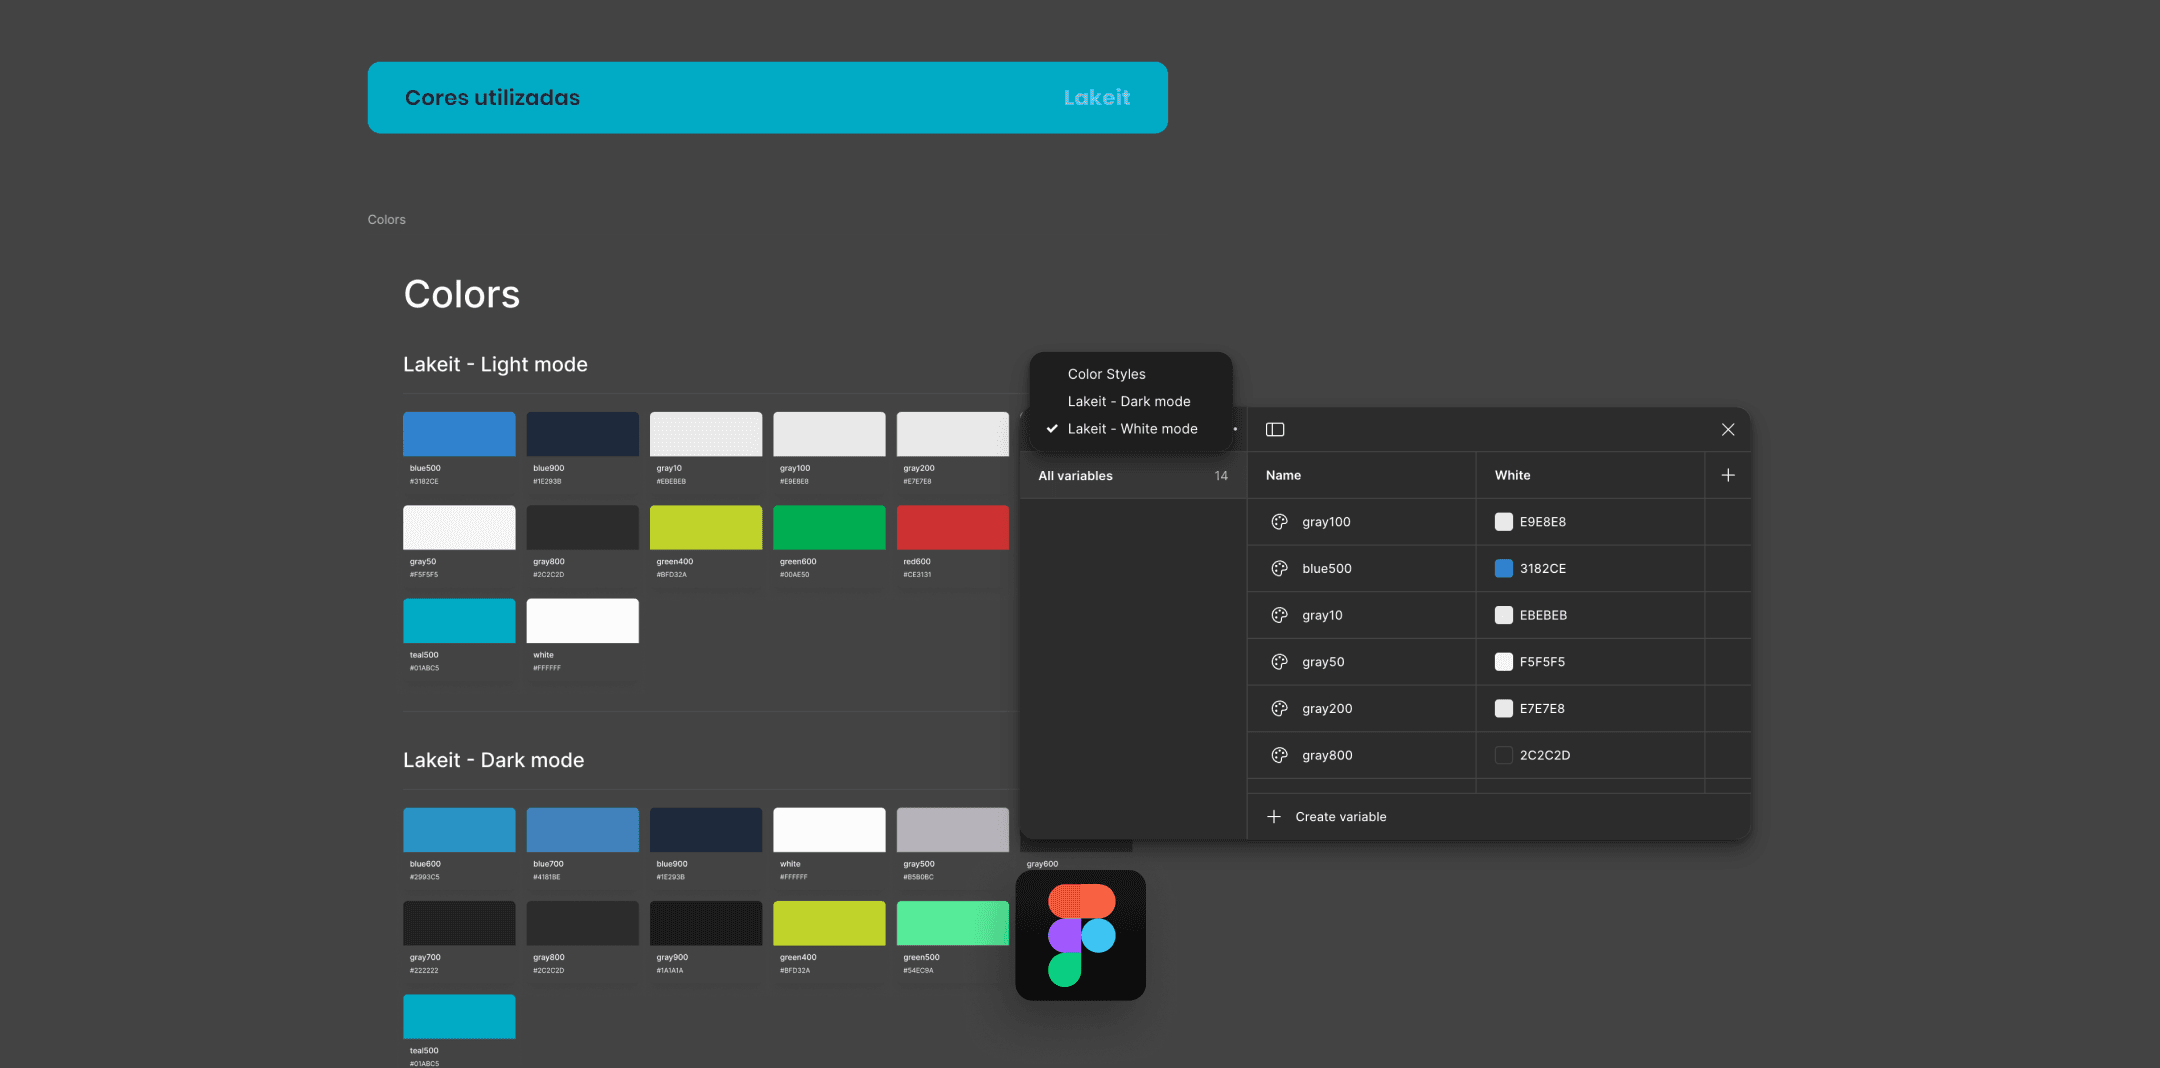Select the green400 color card in Dark mode

[x=829, y=940]
